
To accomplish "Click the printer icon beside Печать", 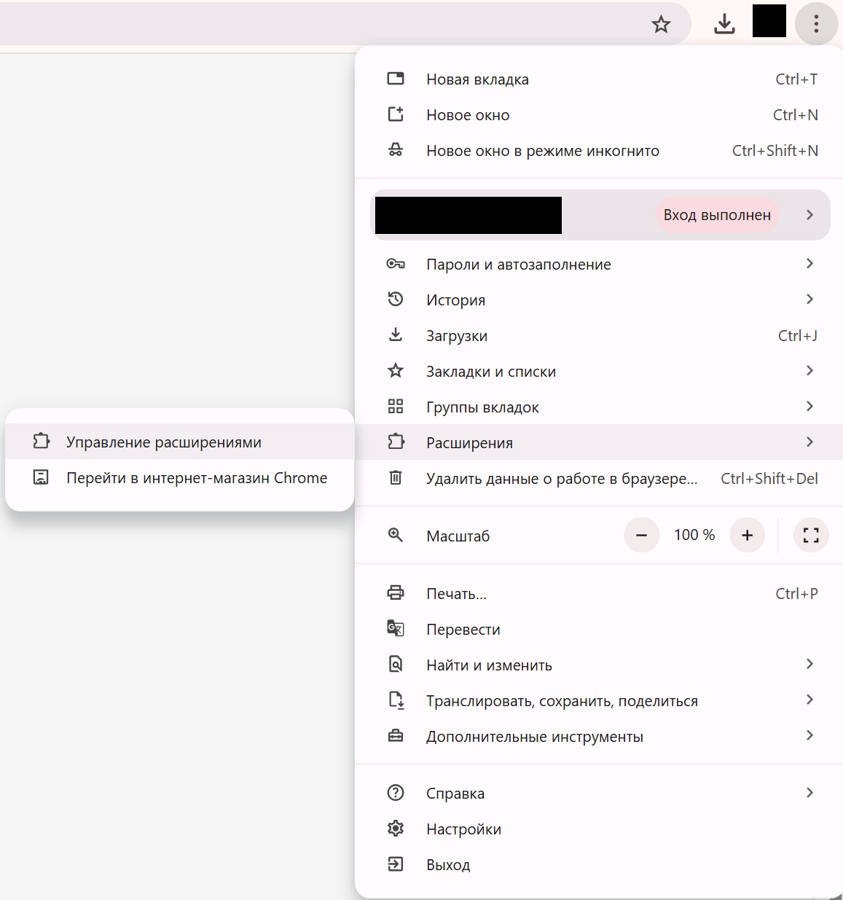I will click(395, 593).
